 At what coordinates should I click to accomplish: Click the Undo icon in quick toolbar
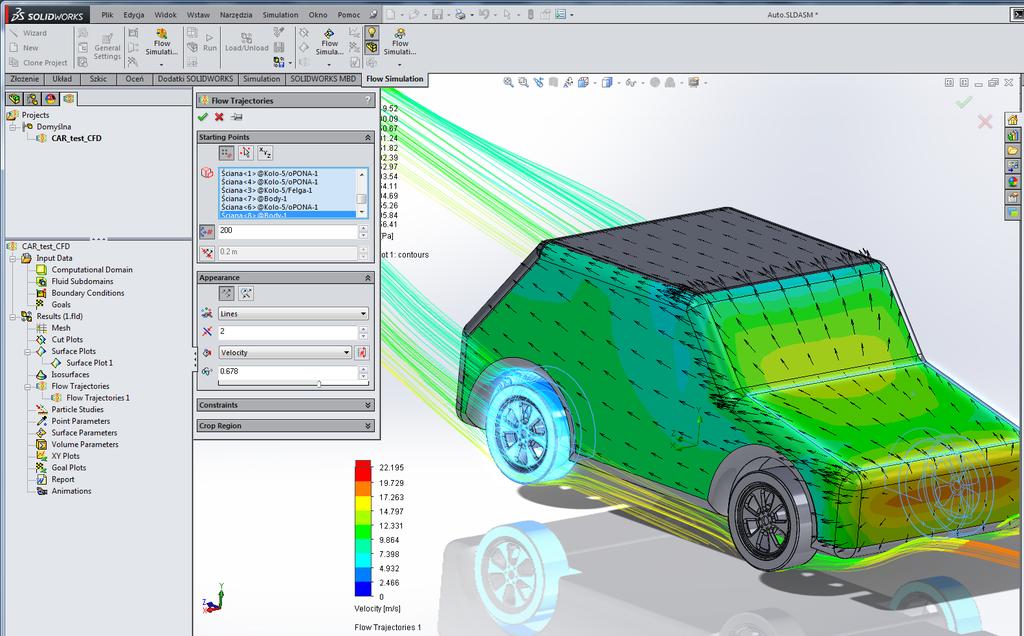click(x=484, y=14)
